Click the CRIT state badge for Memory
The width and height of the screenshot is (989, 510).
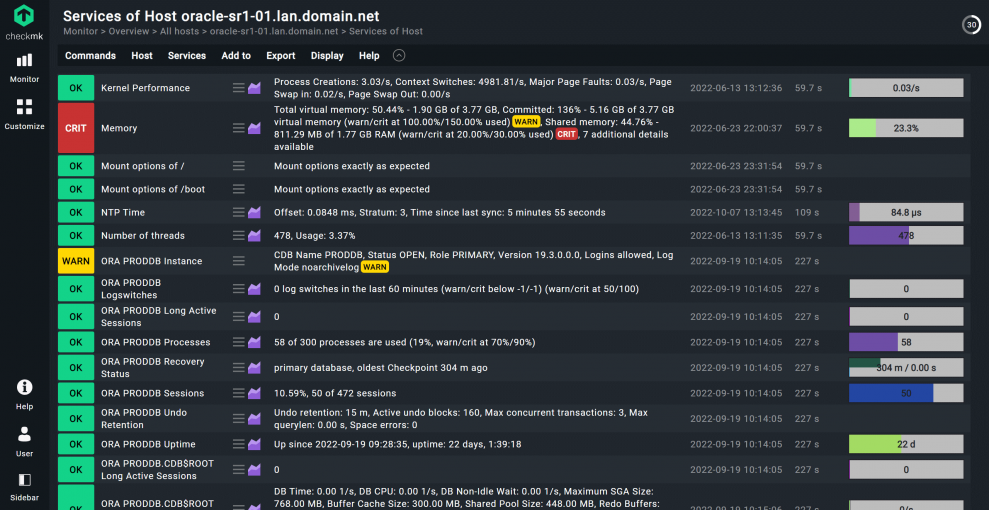(76, 128)
